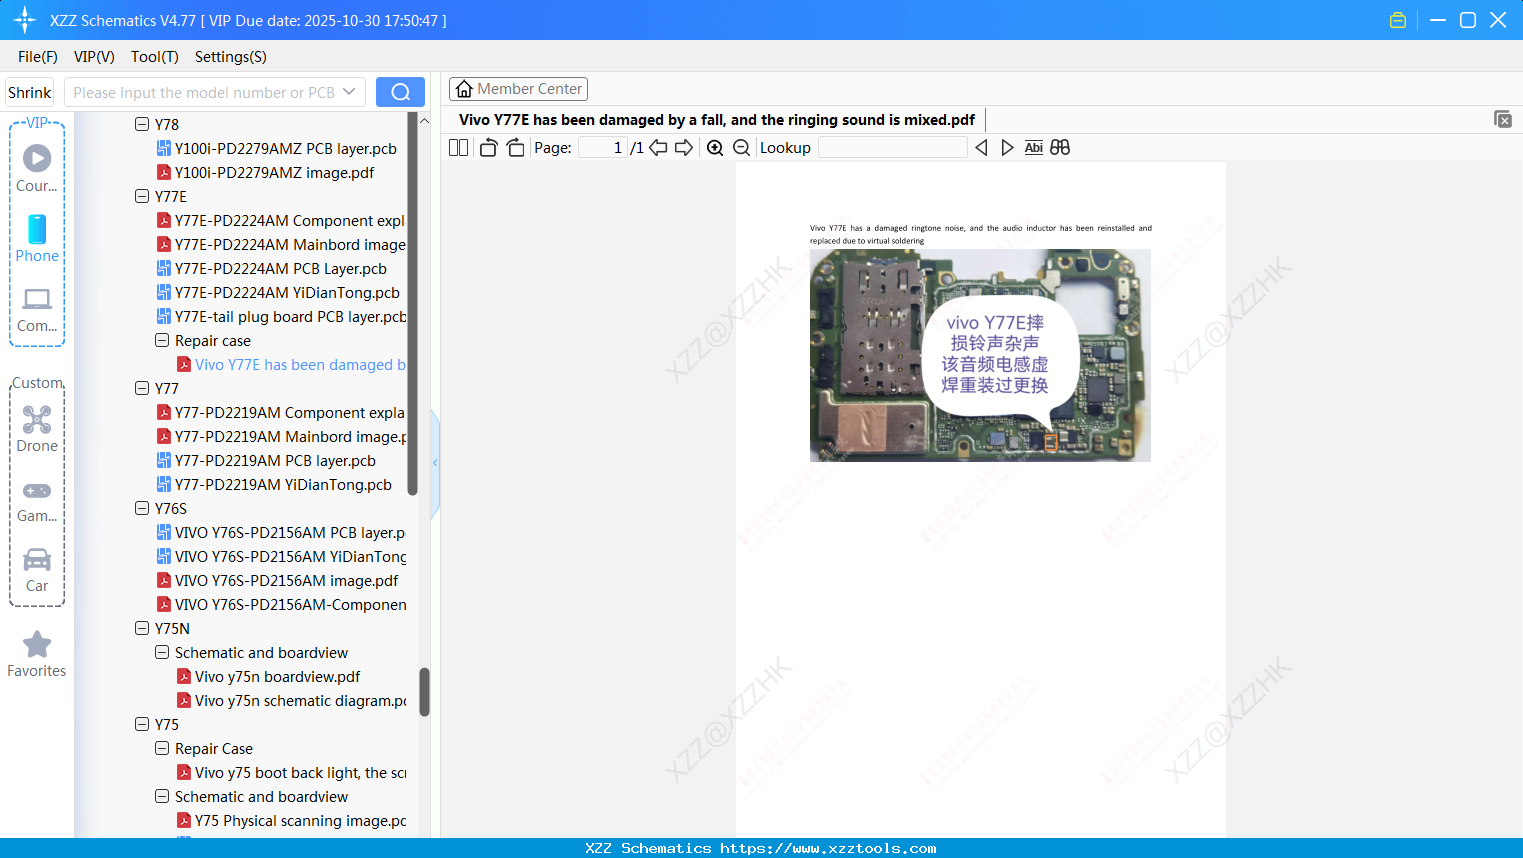Find next Lookup match
The width and height of the screenshot is (1523, 858).
(1007, 148)
